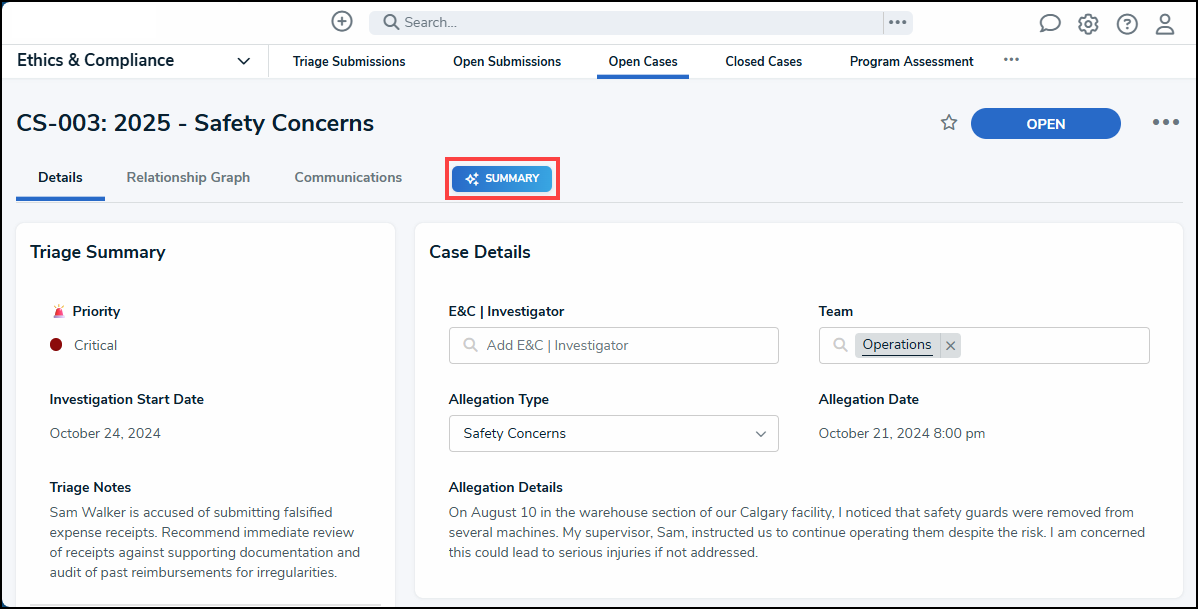Click the plus create-new icon
The width and height of the screenshot is (1198, 609).
point(342,22)
